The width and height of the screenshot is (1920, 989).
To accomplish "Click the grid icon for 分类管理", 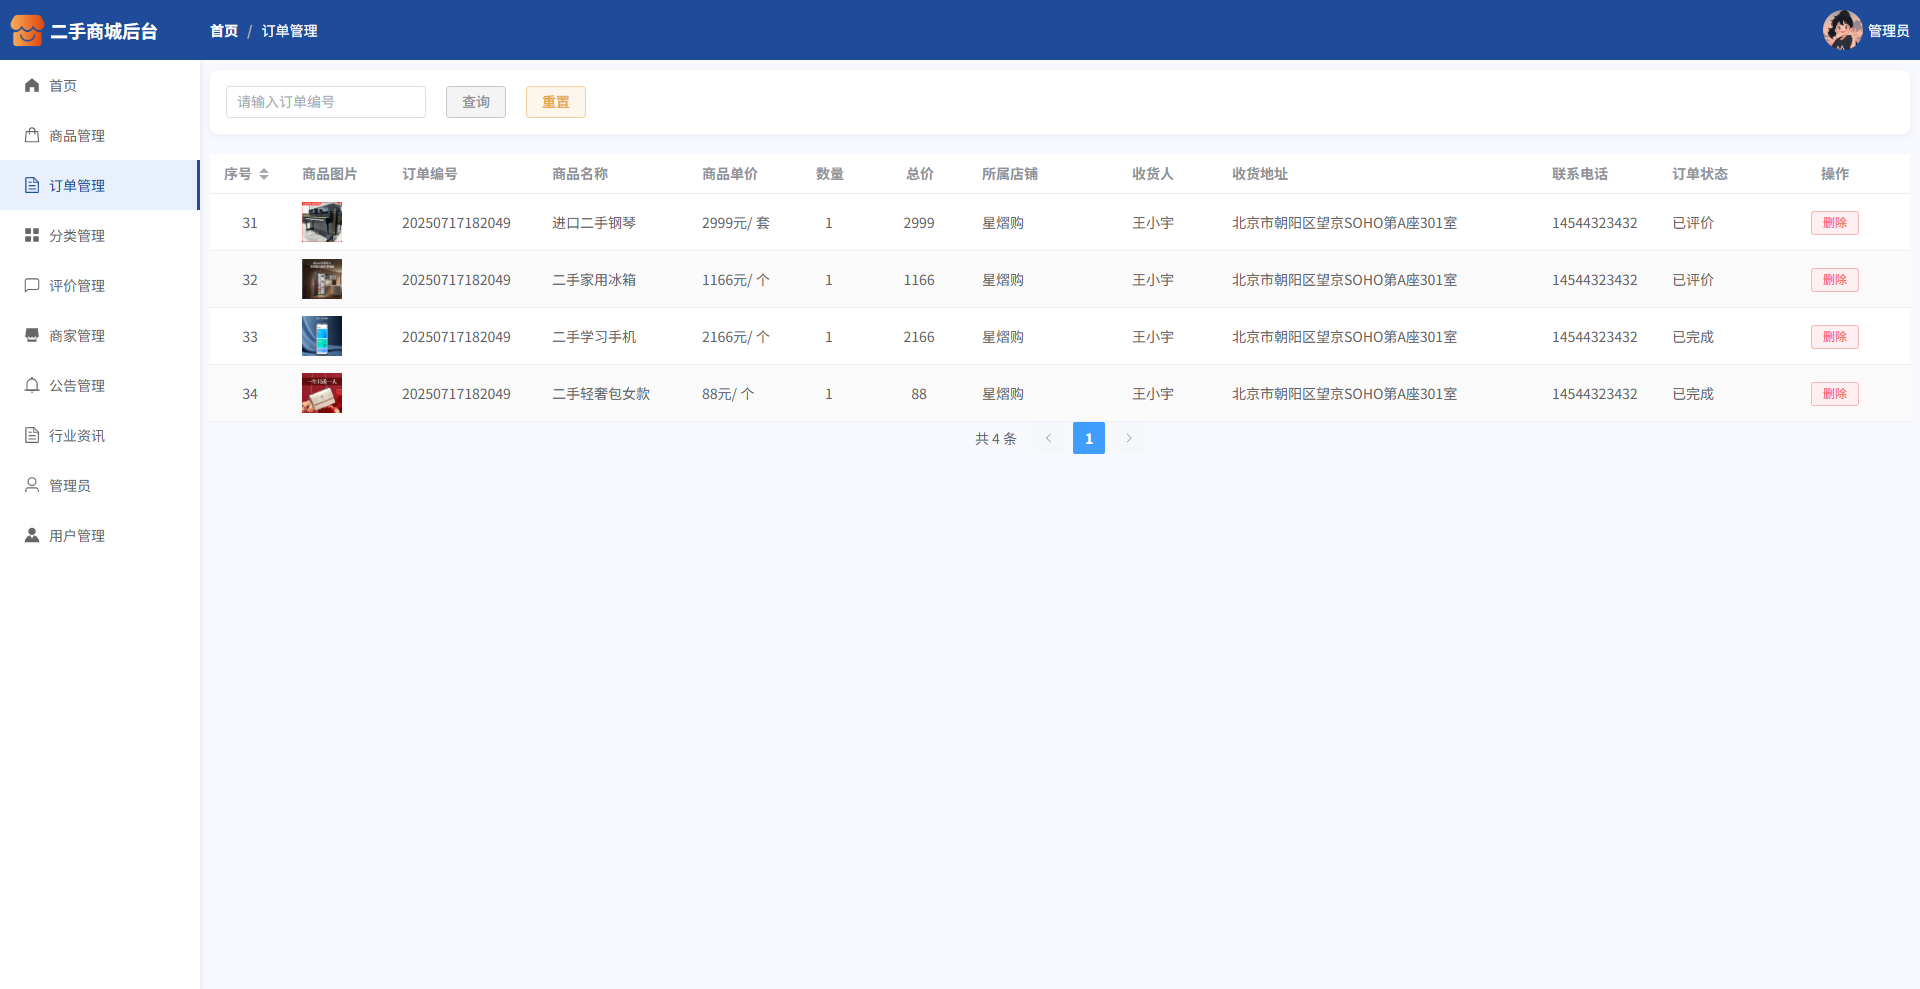I will (x=32, y=235).
